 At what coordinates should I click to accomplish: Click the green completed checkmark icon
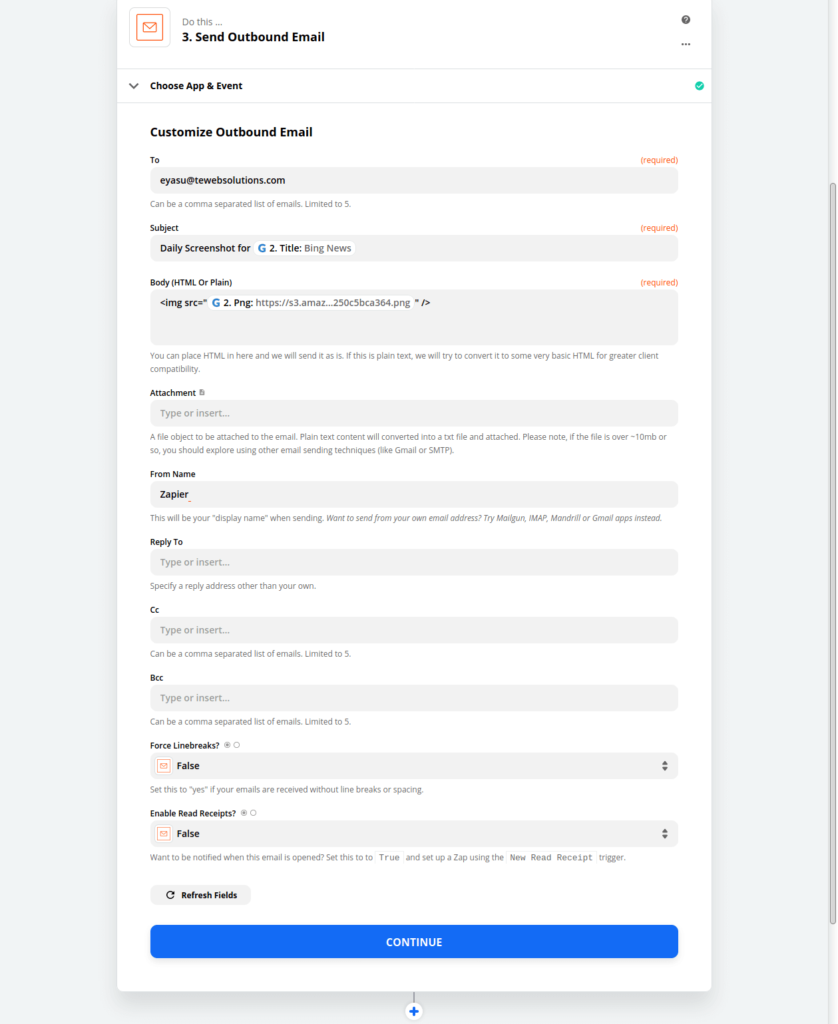tap(699, 86)
